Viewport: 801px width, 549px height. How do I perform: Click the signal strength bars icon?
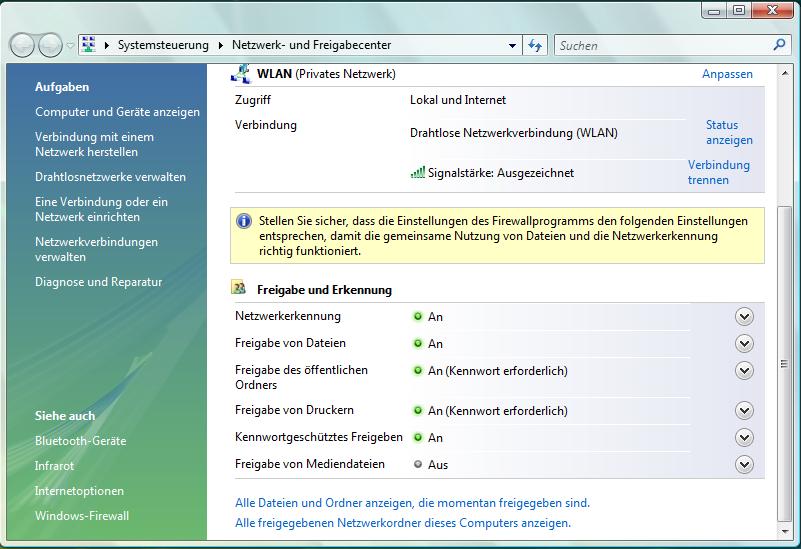click(x=417, y=173)
